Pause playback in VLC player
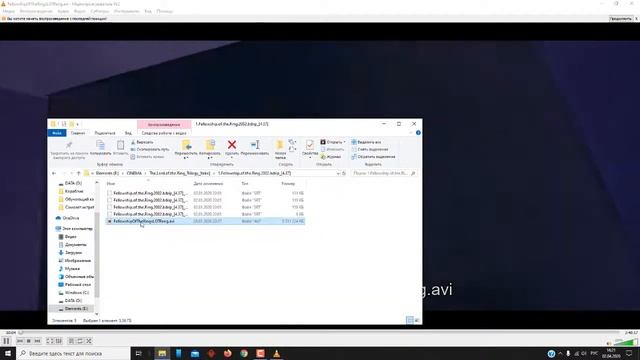Screen dimensions: 640x360 pyautogui.click(x=6, y=341)
